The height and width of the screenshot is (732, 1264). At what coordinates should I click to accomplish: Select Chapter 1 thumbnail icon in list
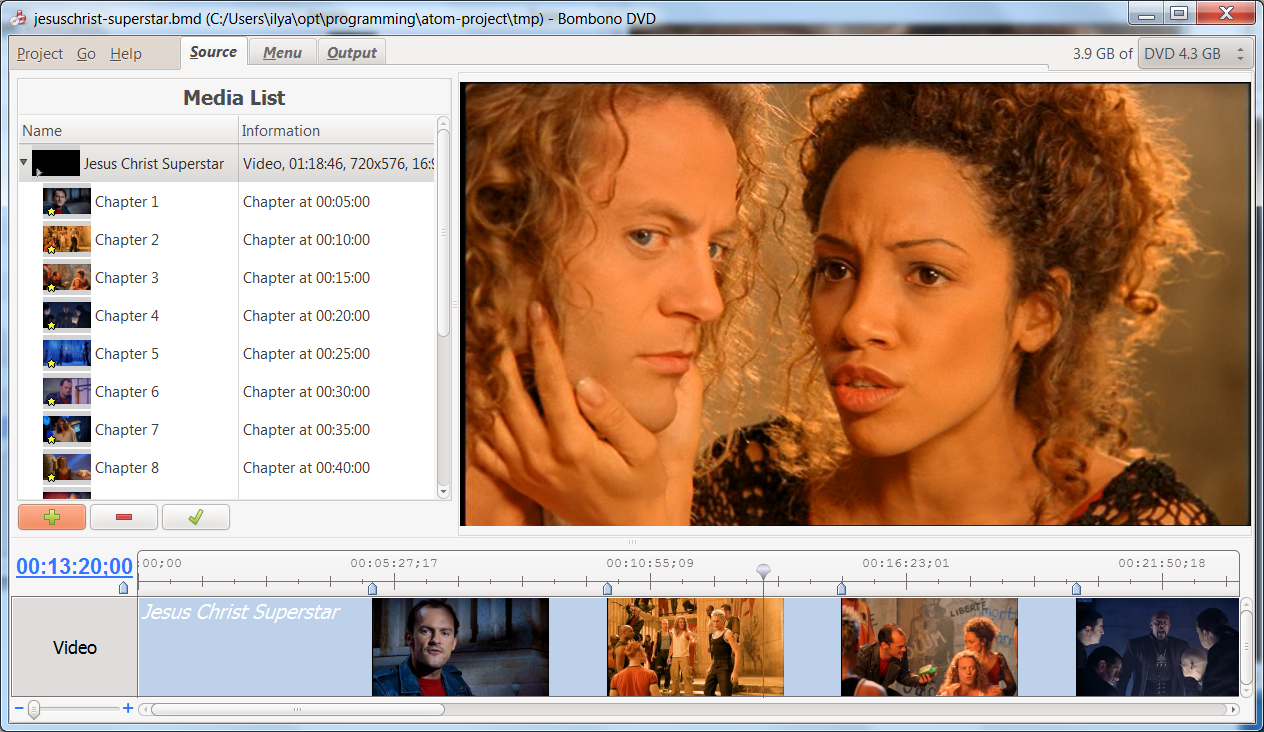pyautogui.click(x=67, y=202)
